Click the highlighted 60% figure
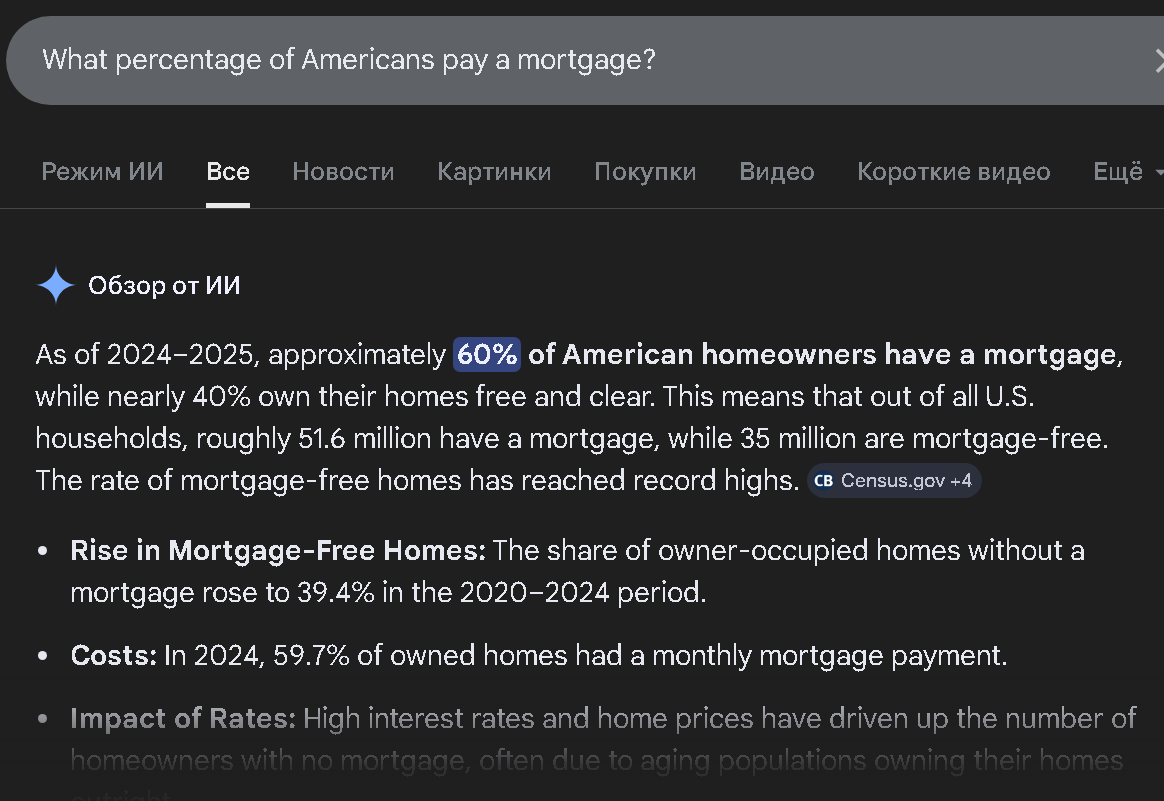 [487, 354]
